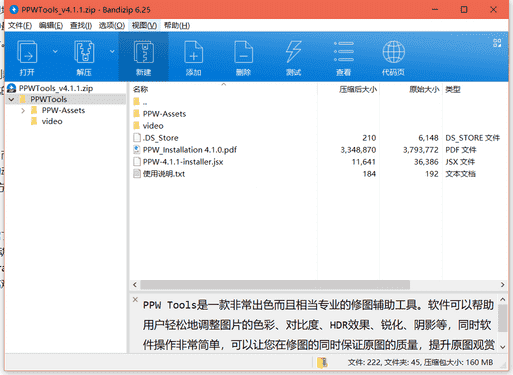The image size is (513, 375).
Task: Click the Test (测试) lightning icon
Action: 294,52
